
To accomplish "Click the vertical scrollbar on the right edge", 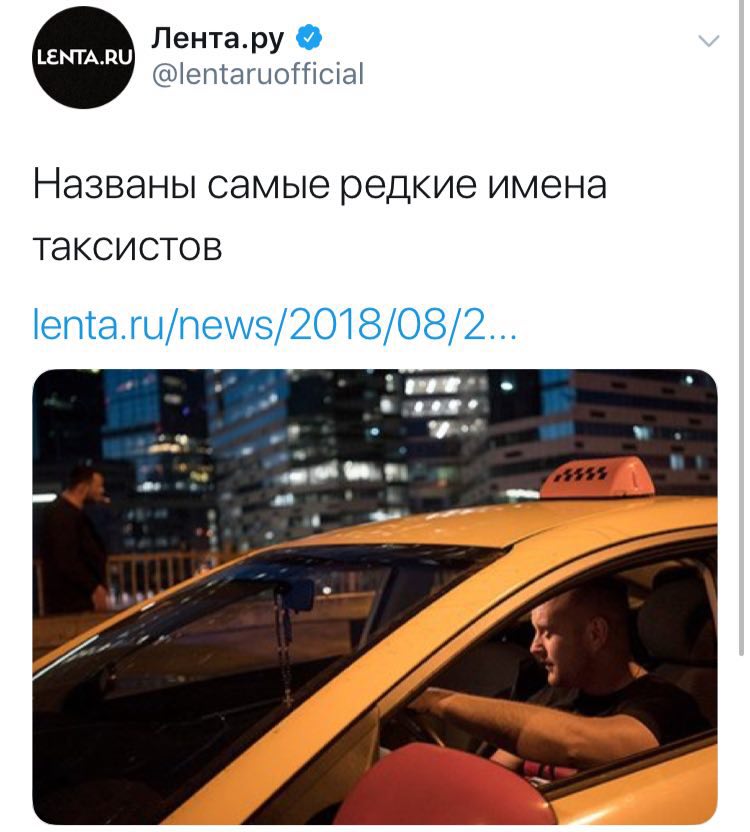I will tap(742, 329).
